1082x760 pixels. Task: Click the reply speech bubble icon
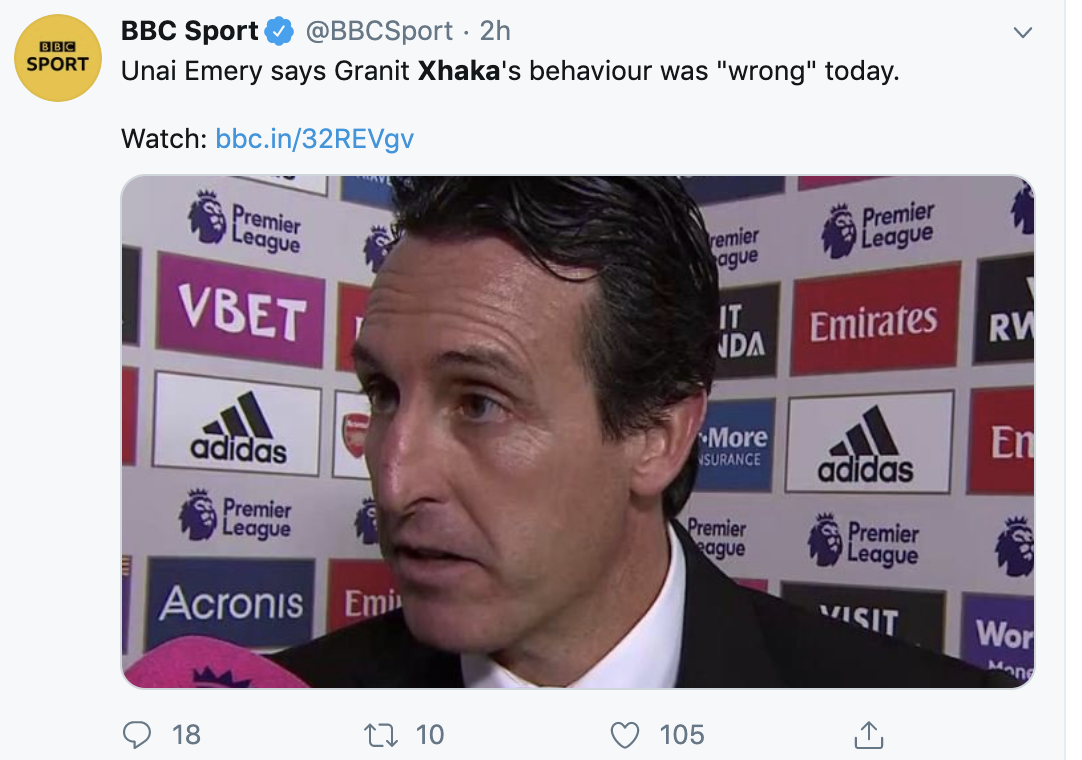click(x=136, y=735)
